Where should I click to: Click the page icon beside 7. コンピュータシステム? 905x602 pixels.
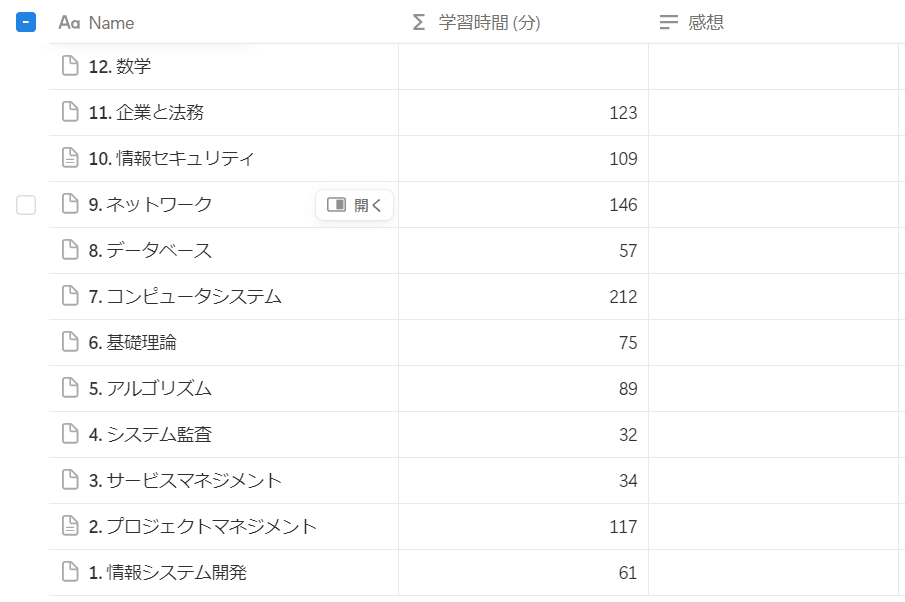[70, 297]
